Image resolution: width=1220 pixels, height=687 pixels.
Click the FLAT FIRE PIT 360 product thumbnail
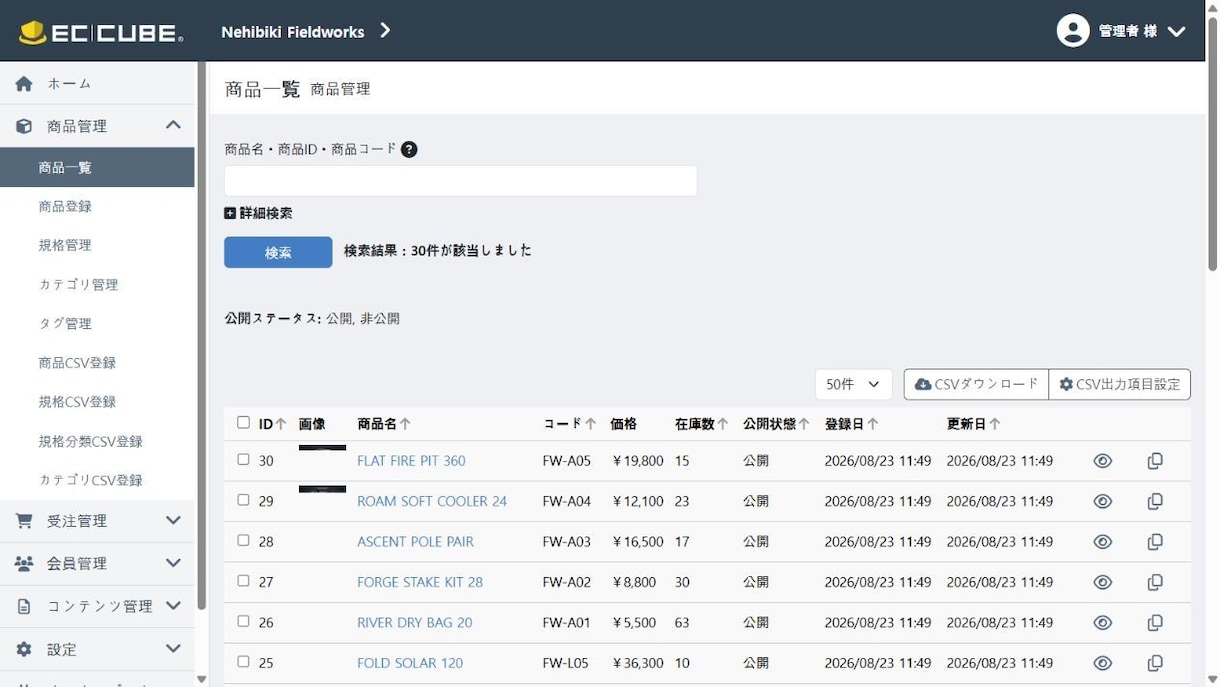[322, 449]
